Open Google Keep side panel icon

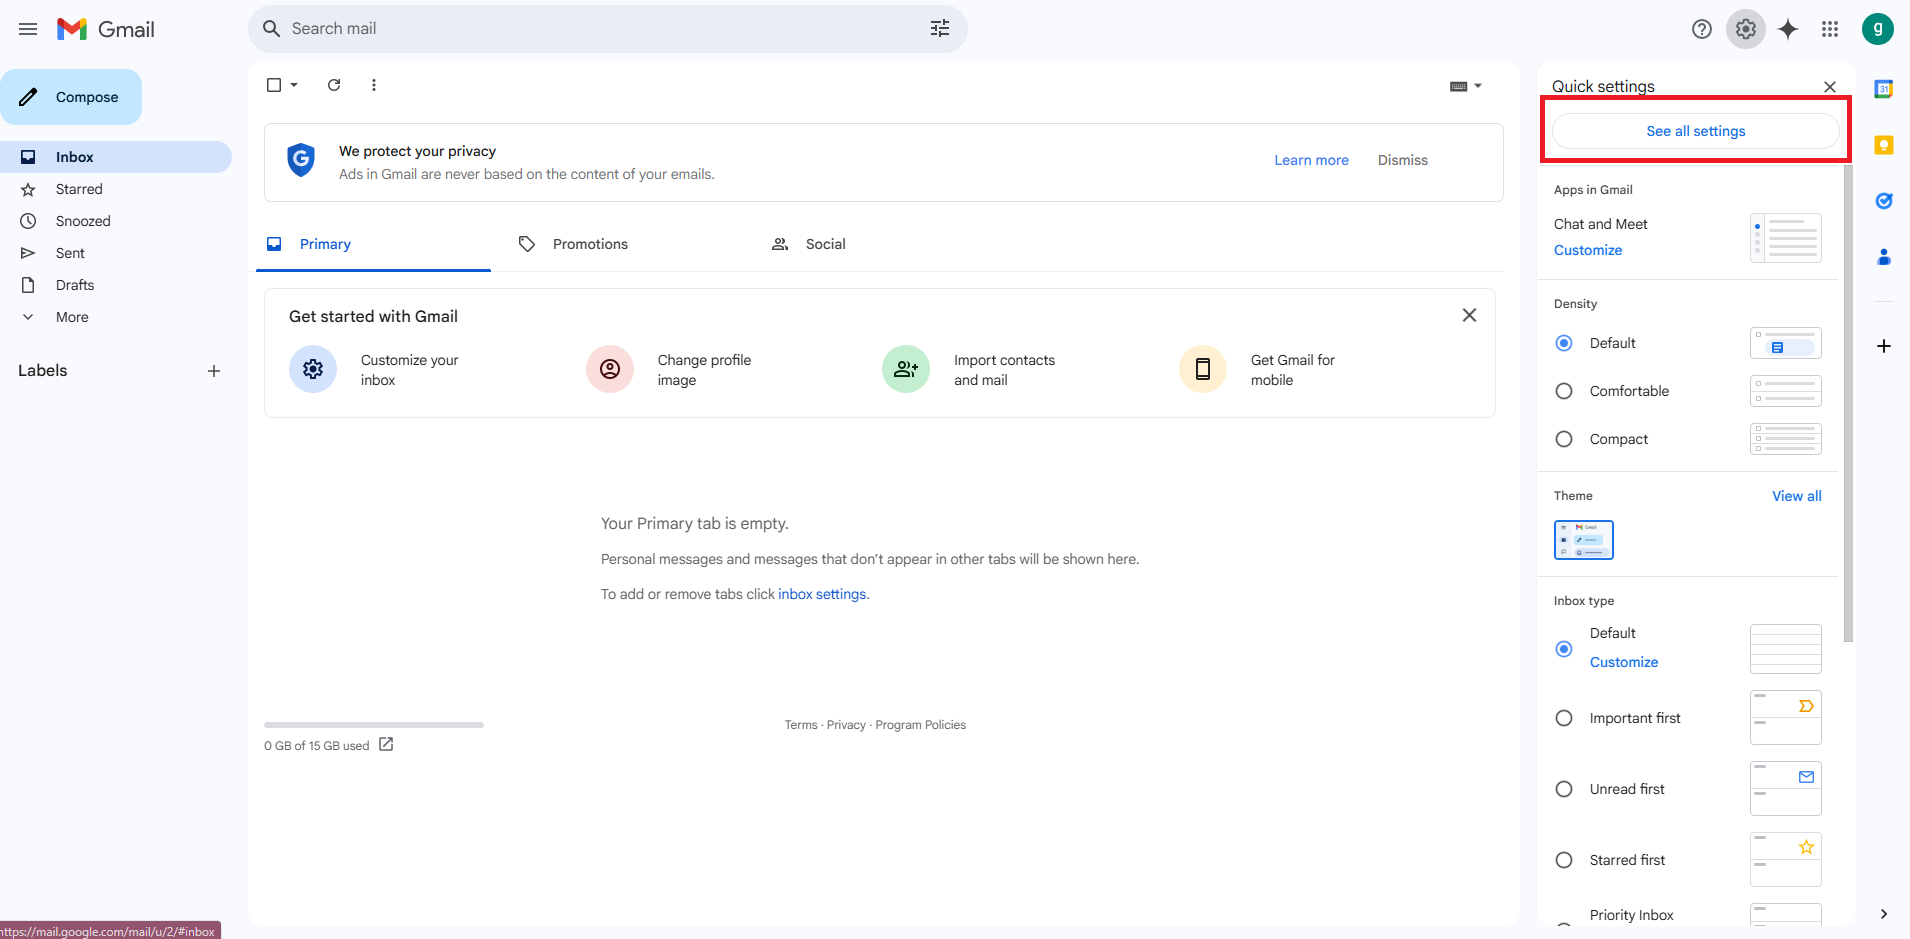pos(1884,145)
